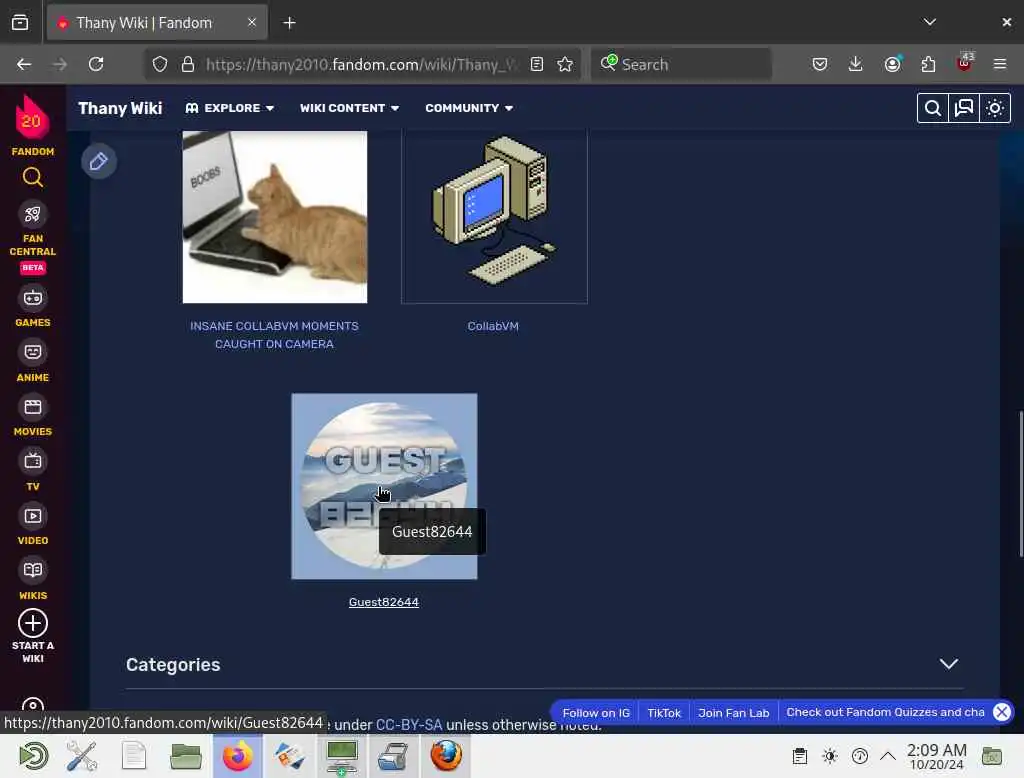Open the taskbar start menu icon
Viewport: 1024px width, 778px height.
click(33, 756)
